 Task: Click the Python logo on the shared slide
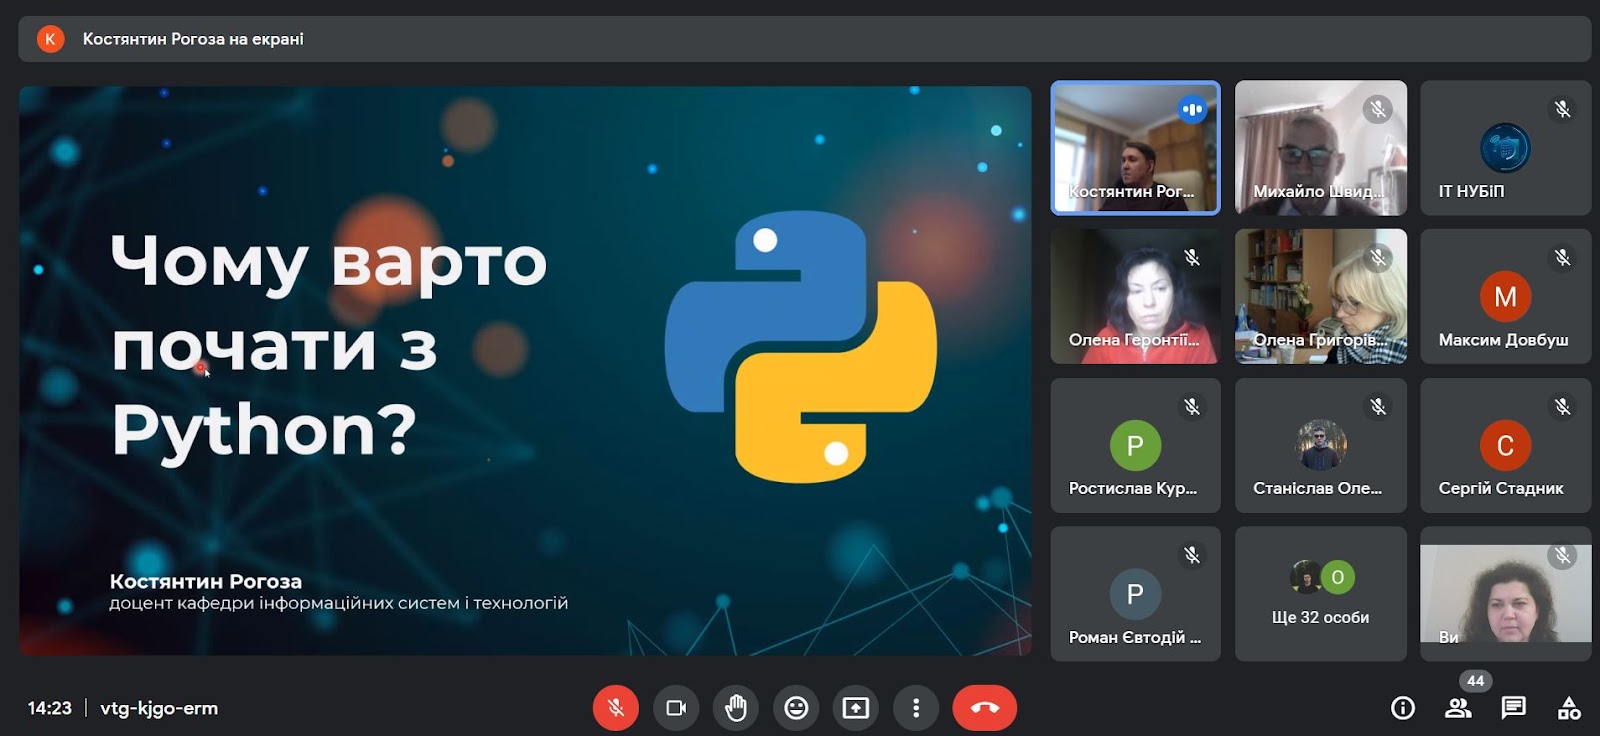click(801, 347)
